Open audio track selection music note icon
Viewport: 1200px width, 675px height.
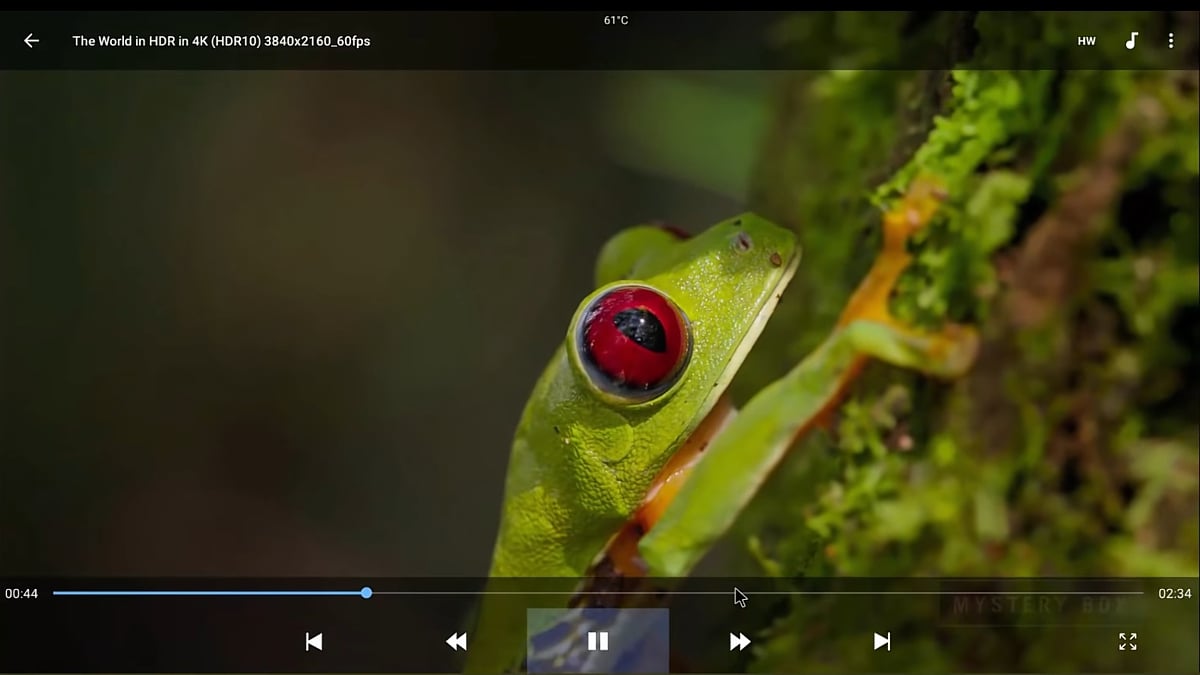click(1131, 41)
